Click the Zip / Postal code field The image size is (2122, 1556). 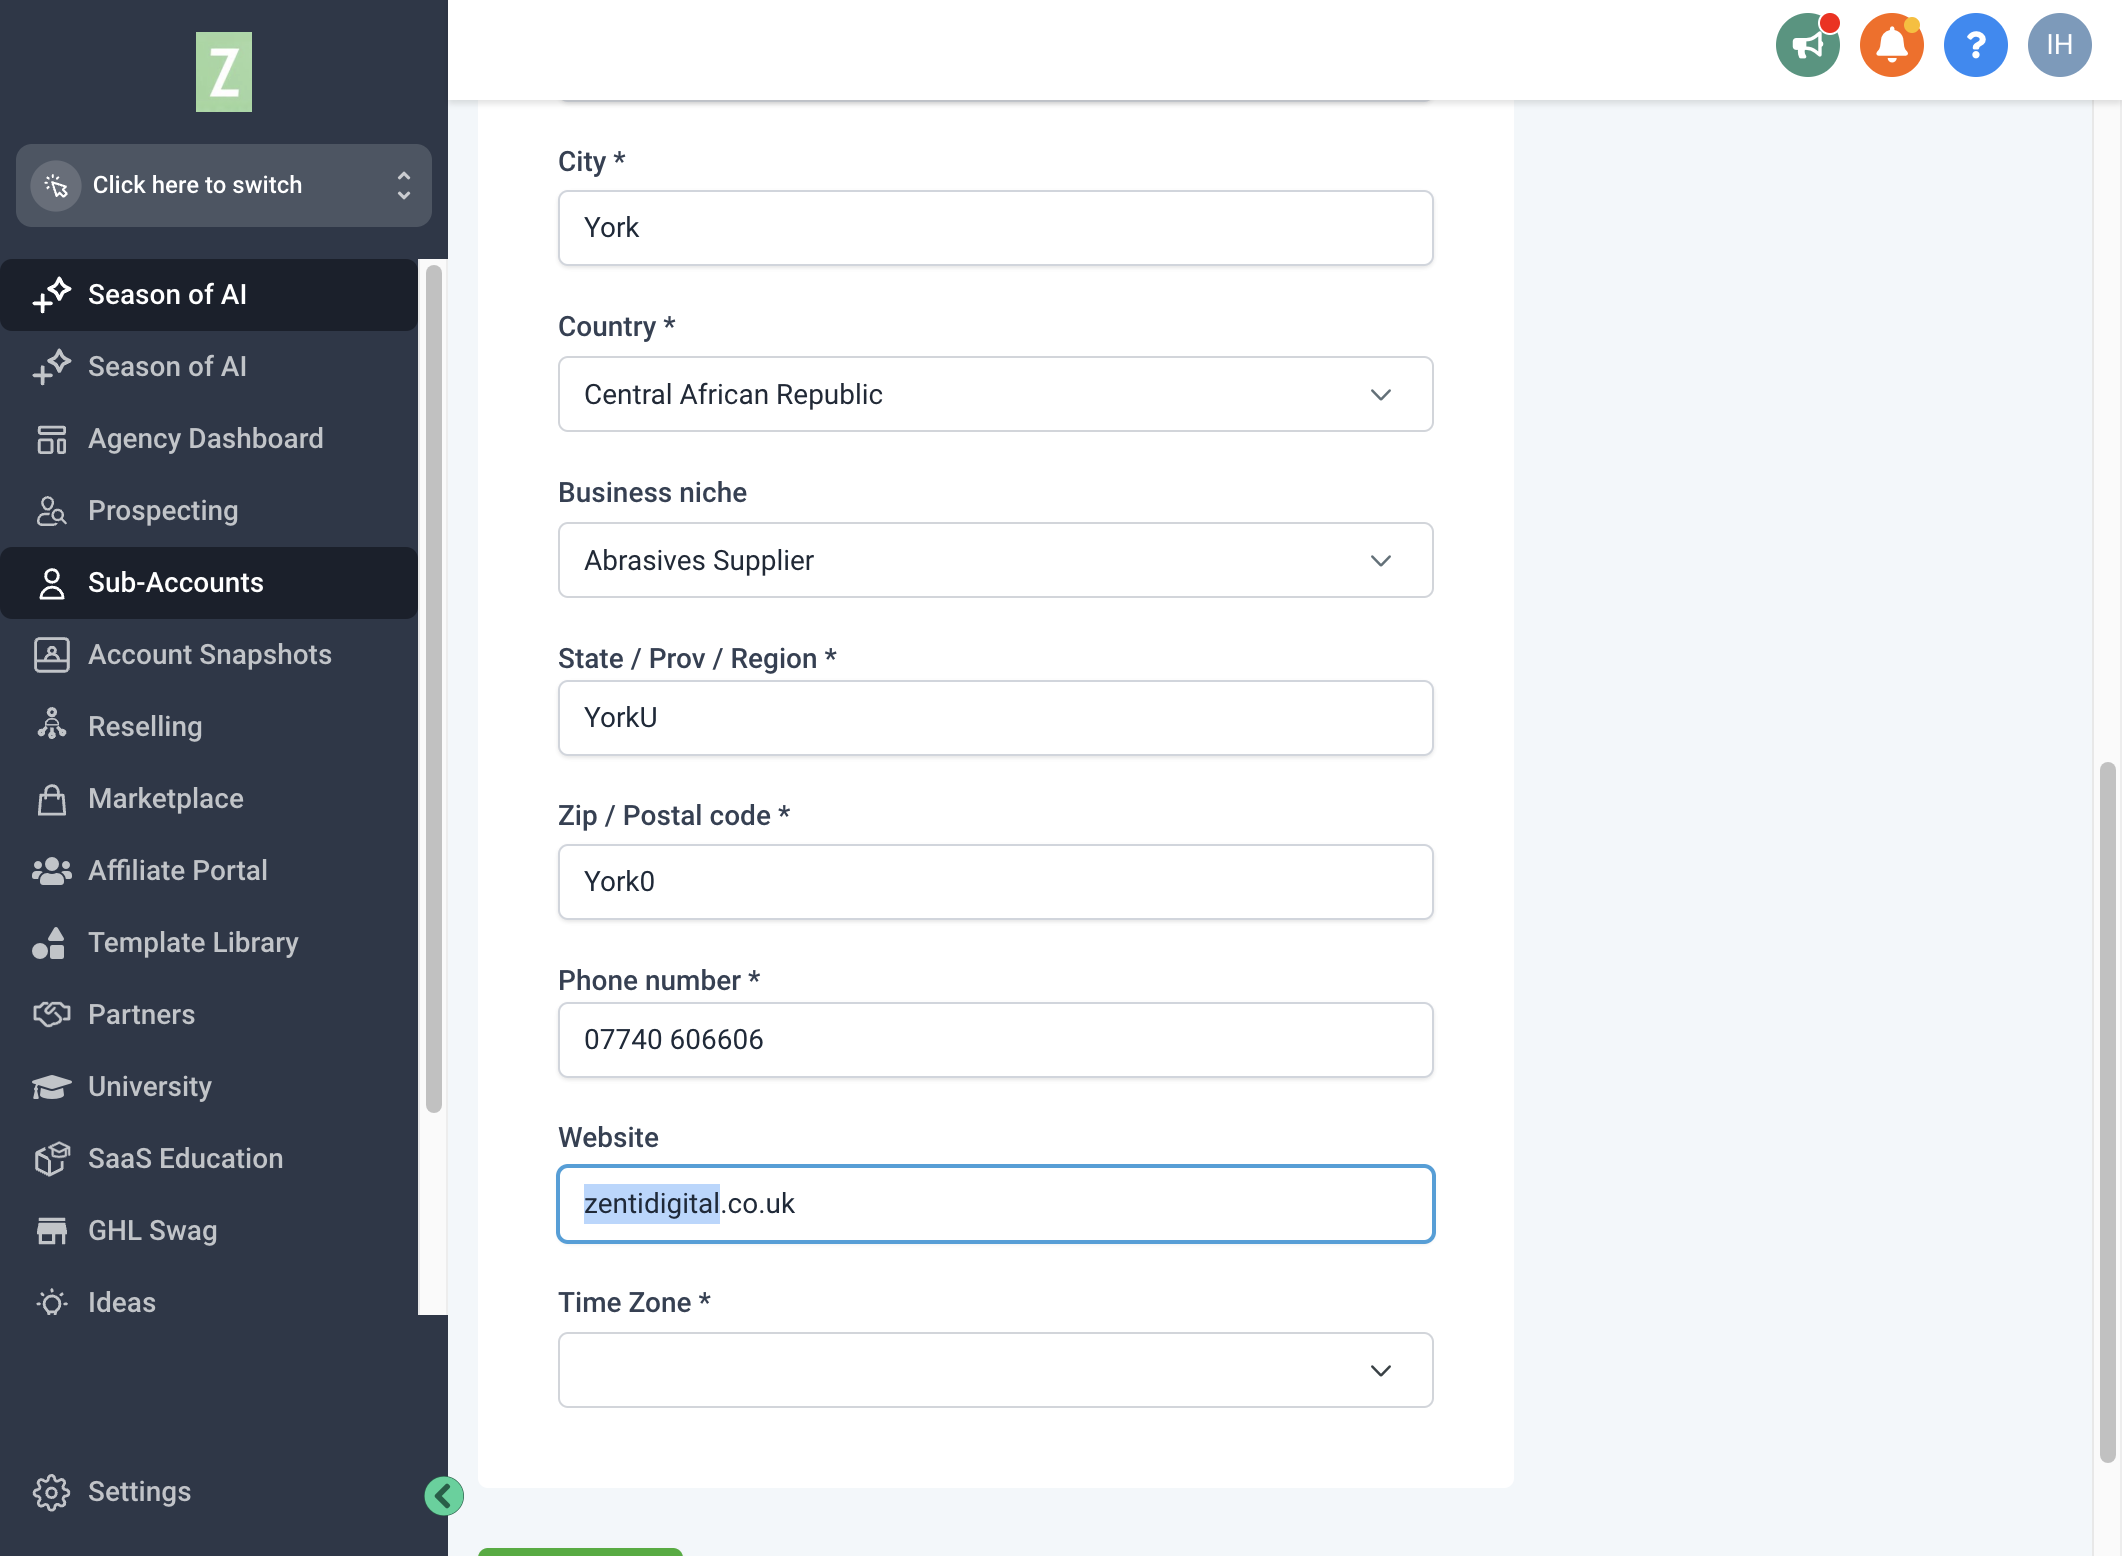point(995,882)
